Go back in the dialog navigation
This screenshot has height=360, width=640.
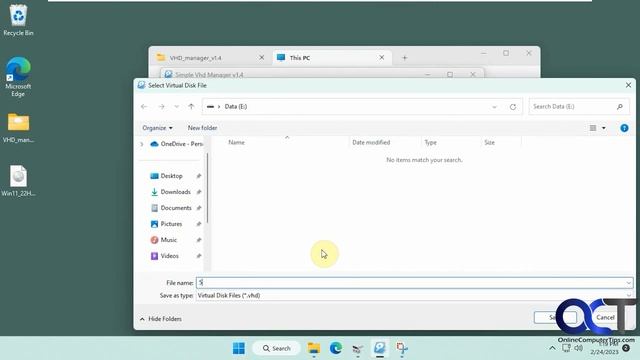point(144,107)
